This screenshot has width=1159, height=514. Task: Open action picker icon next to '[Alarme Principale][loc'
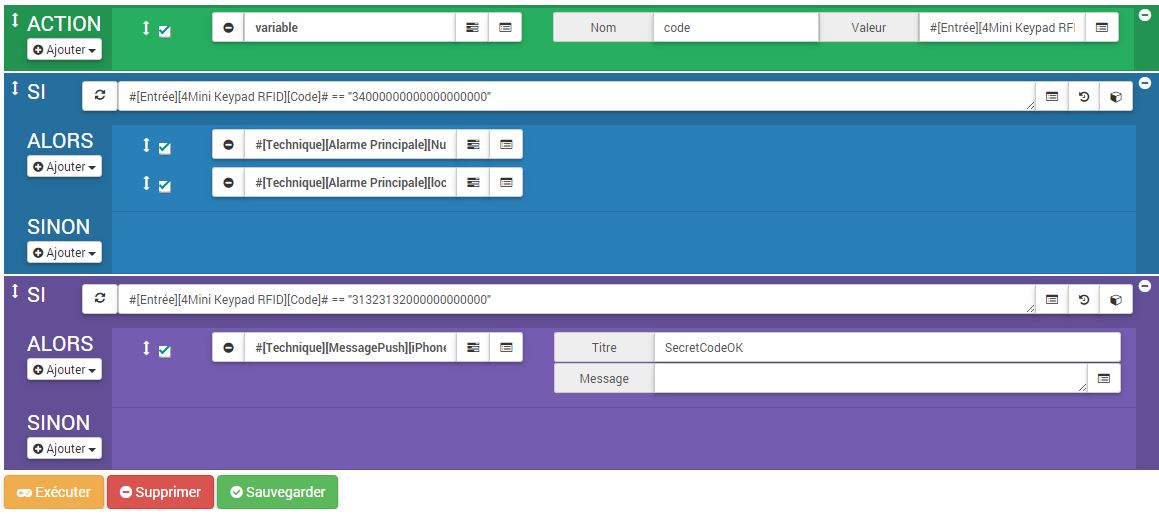pos(473,182)
